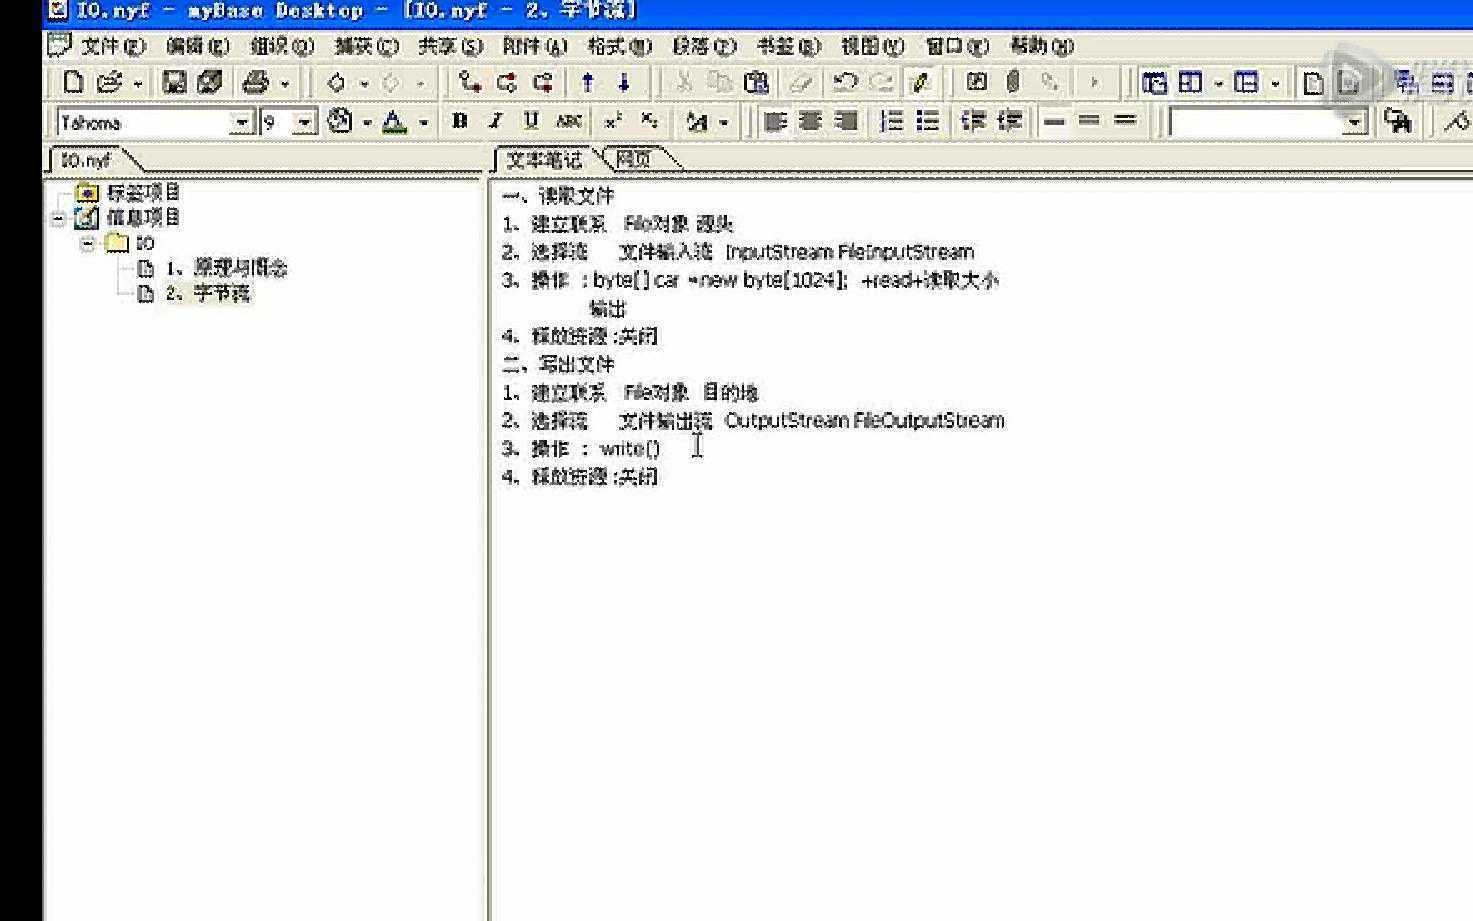Select the IO.nyf database tab
The image size is (1473, 921).
click(x=86, y=160)
